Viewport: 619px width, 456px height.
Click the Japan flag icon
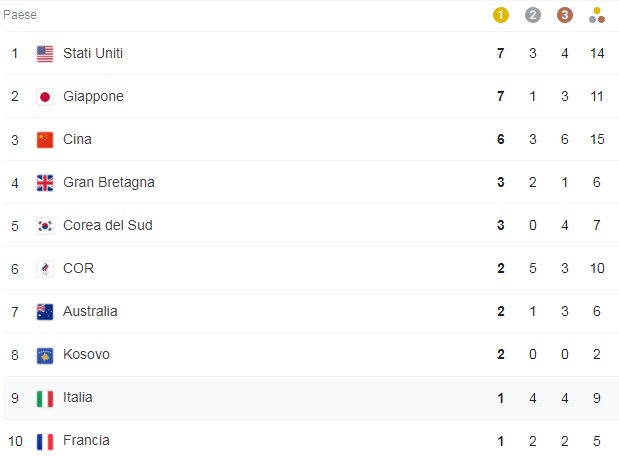point(45,97)
